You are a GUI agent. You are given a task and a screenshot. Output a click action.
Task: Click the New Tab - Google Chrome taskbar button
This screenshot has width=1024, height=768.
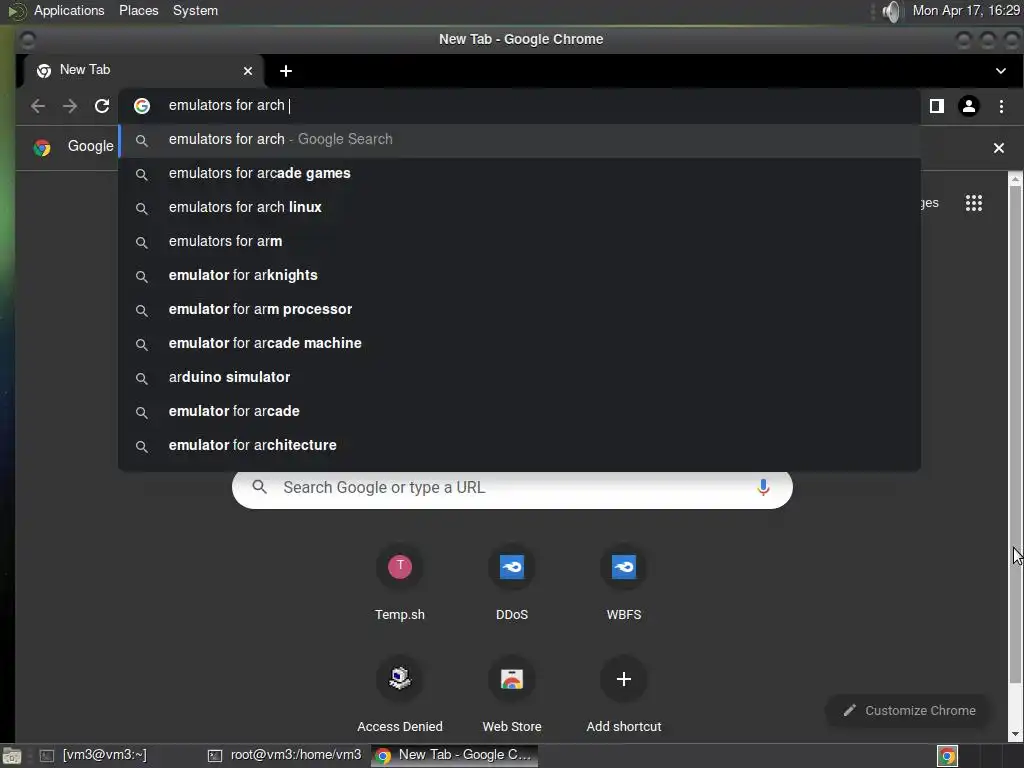455,755
